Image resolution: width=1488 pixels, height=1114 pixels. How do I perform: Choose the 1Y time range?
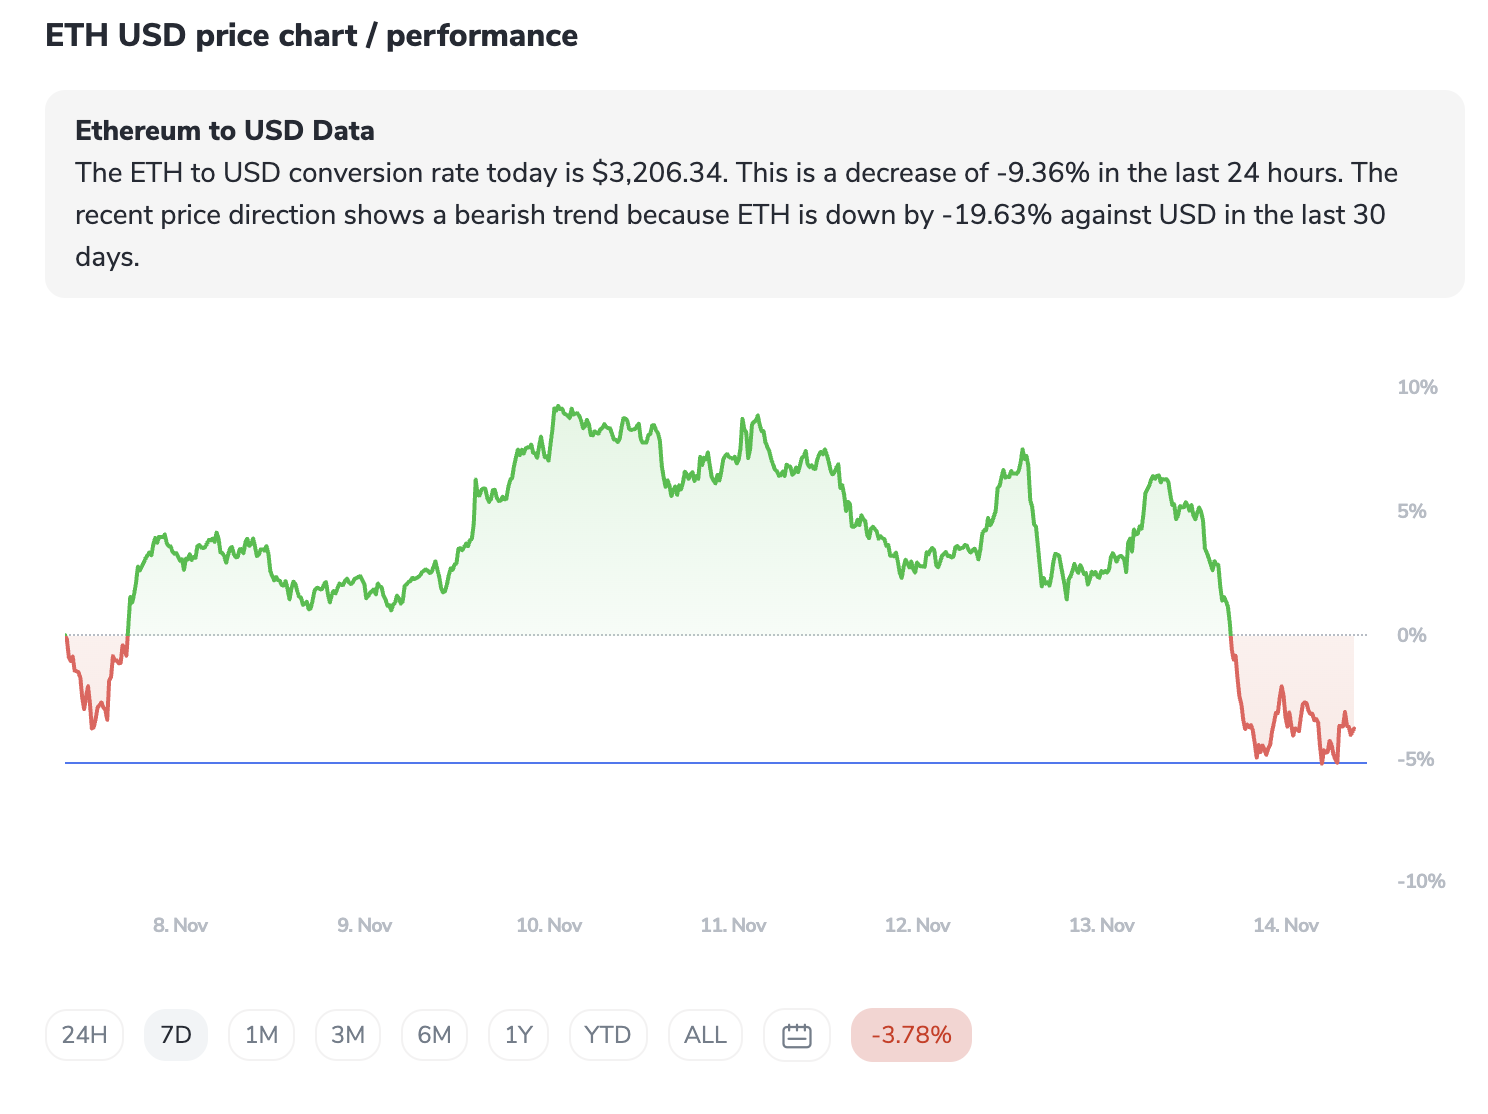click(518, 1035)
